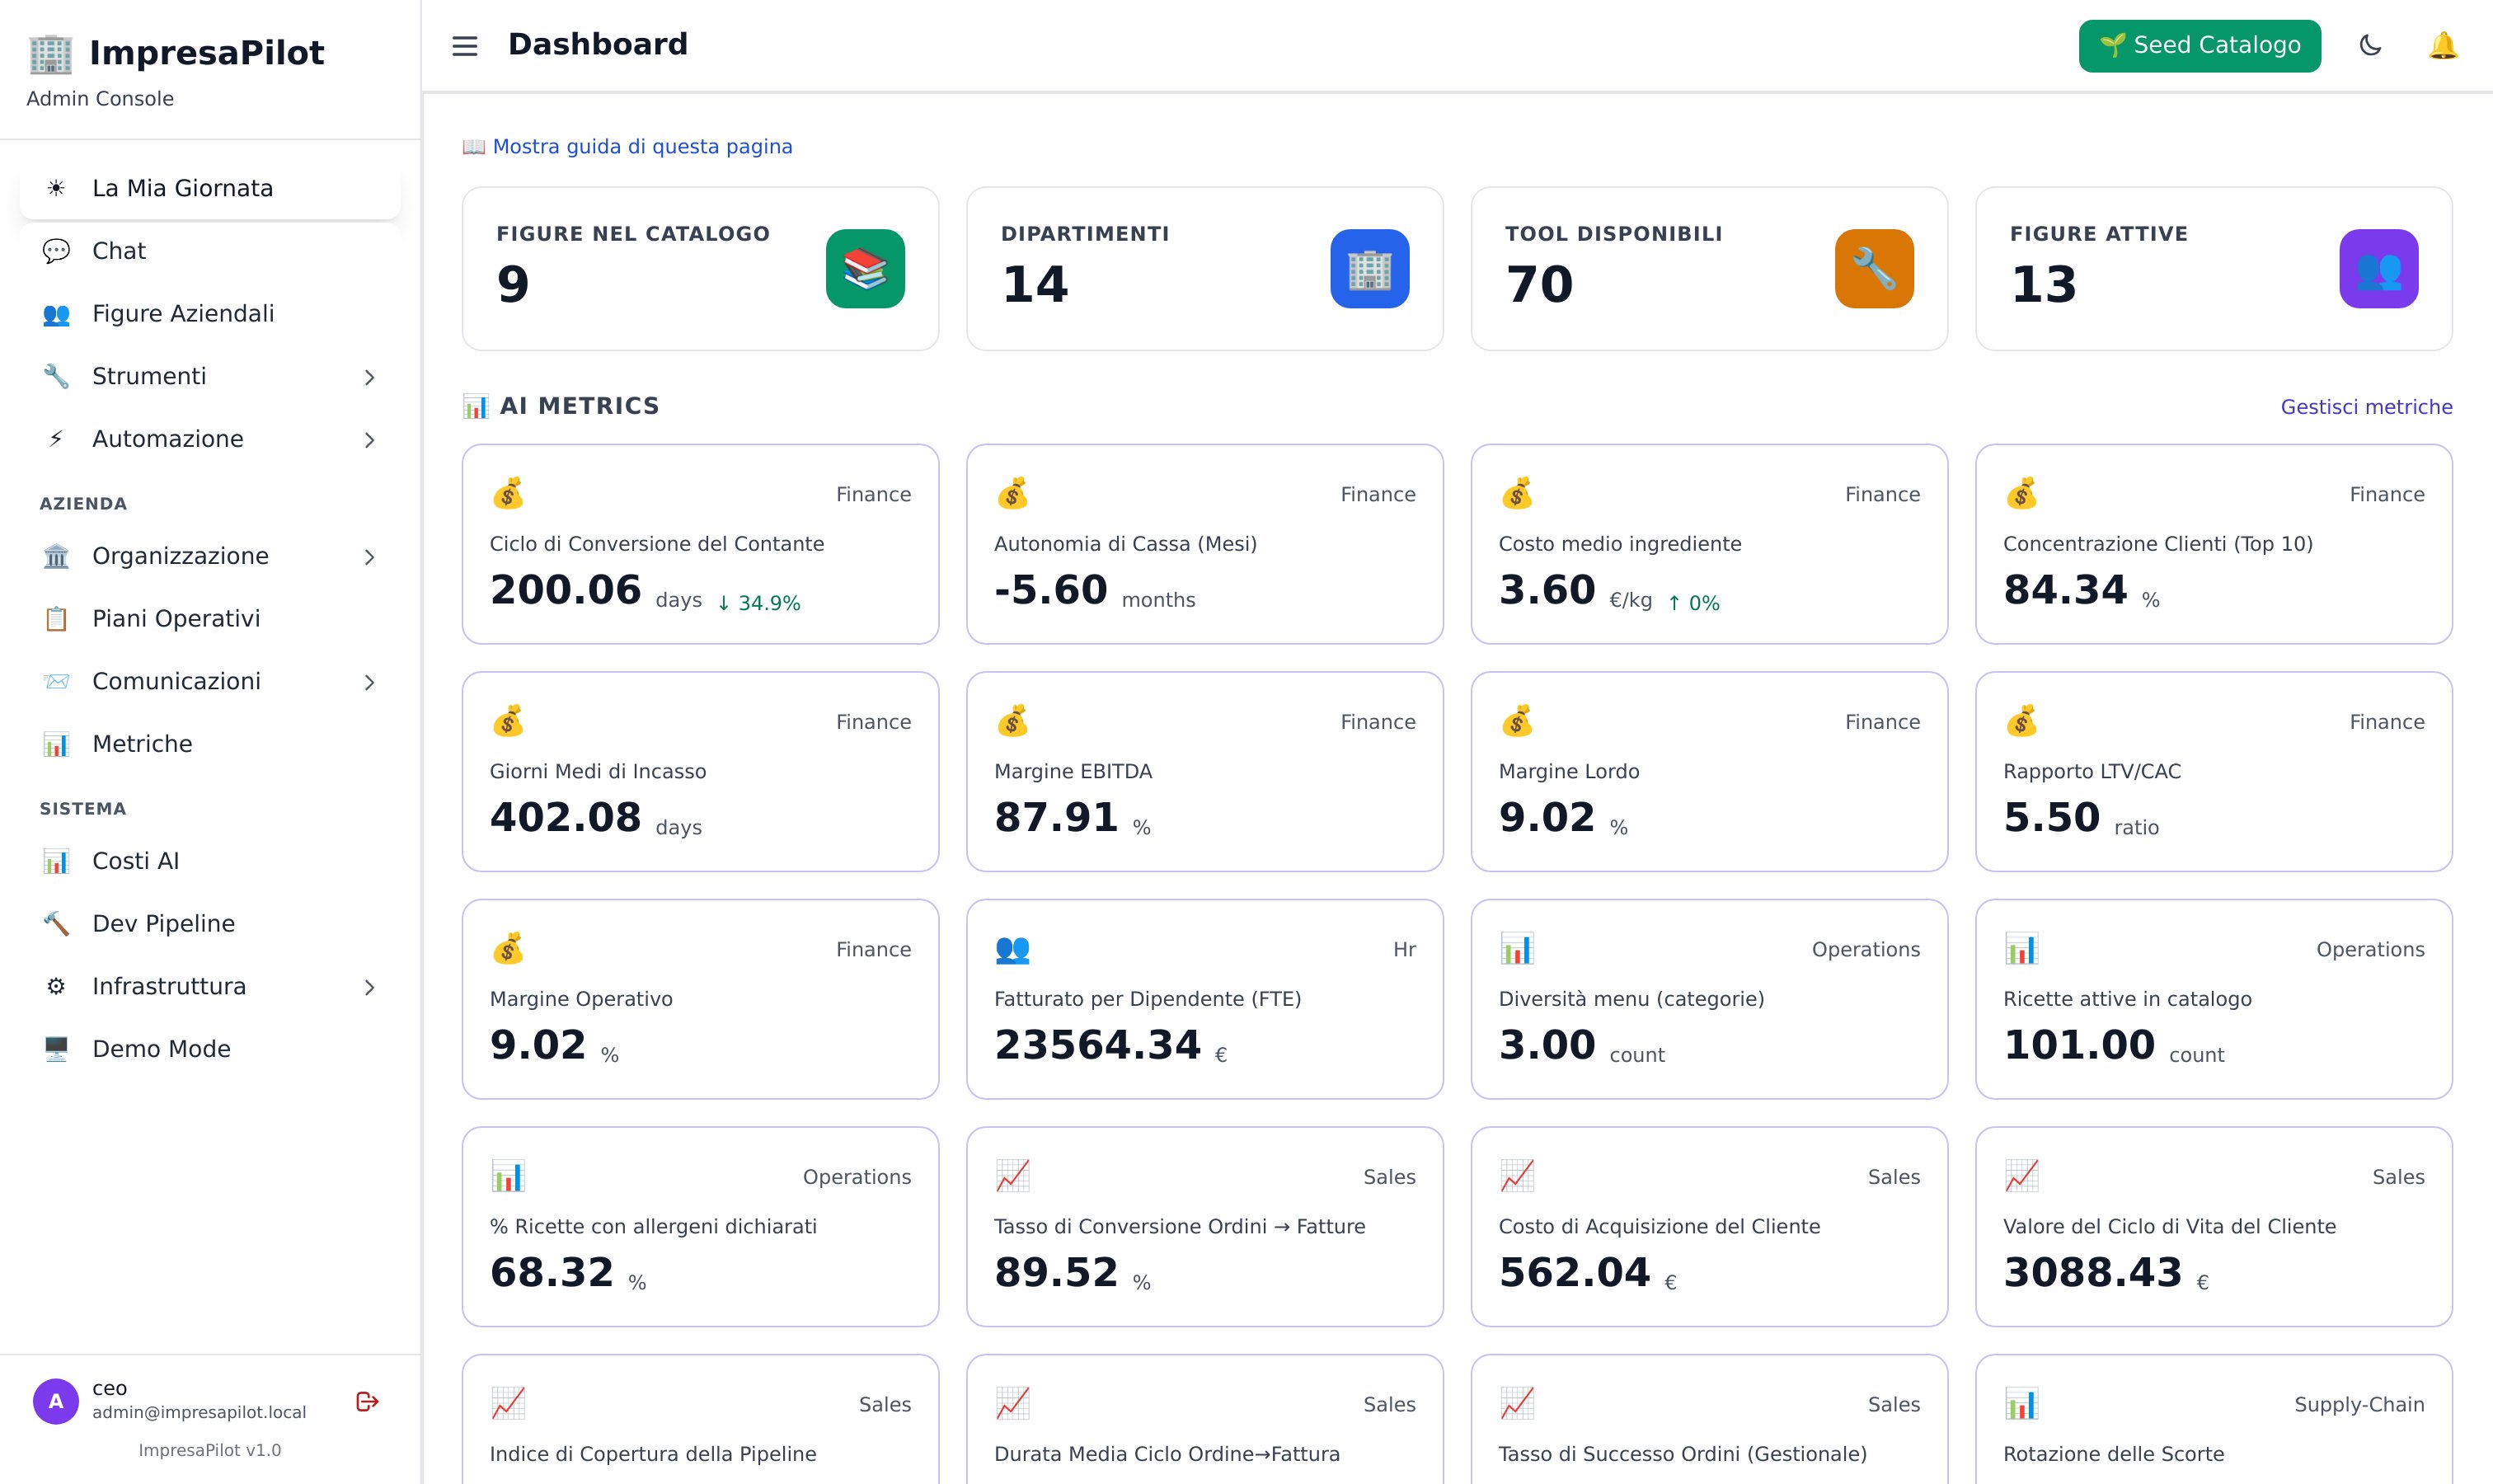Click the Comunicazioni envelope icon

[x=56, y=681]
